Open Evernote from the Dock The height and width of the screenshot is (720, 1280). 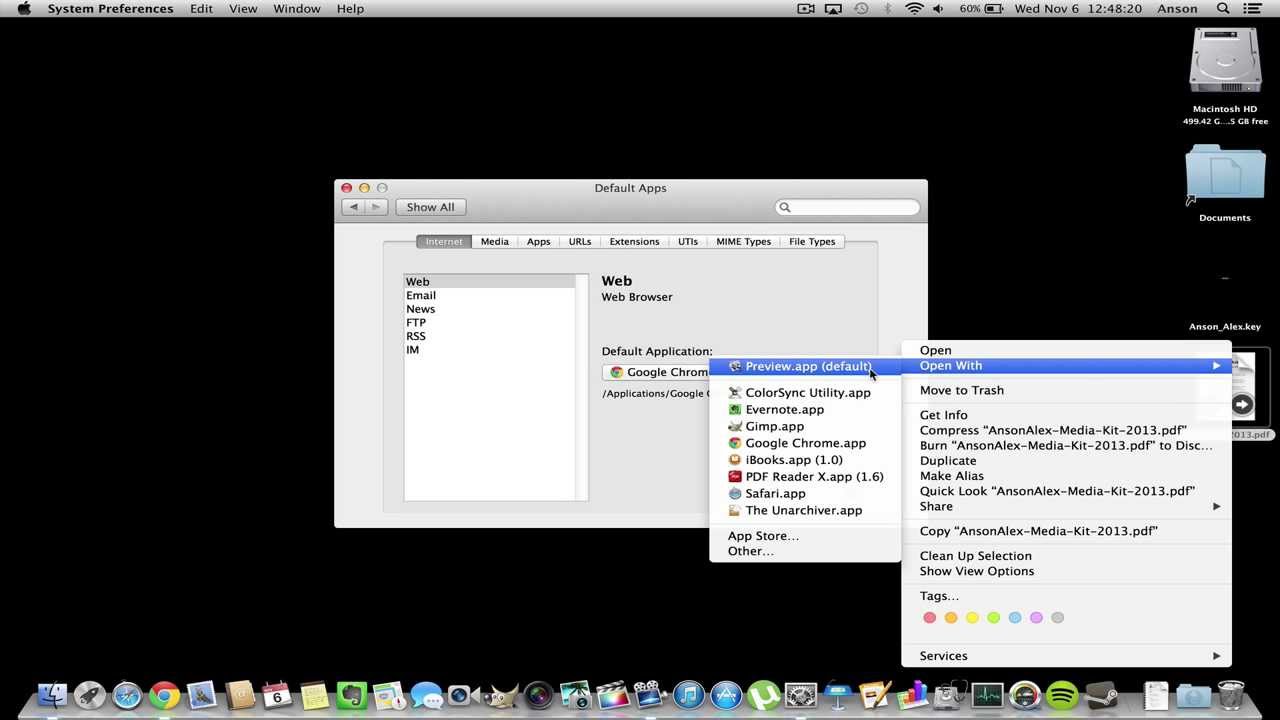pyautogui.click(x=350, y=695)
